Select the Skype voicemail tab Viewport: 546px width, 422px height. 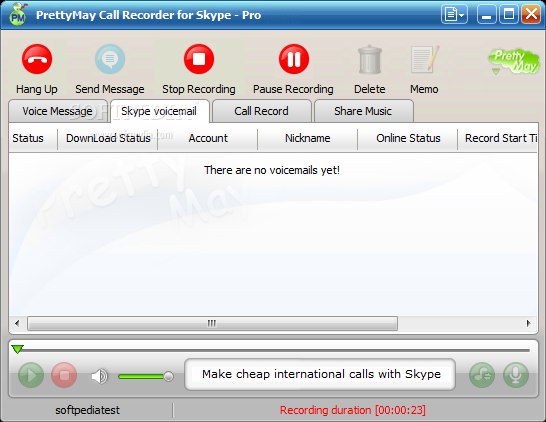(159, 111)
